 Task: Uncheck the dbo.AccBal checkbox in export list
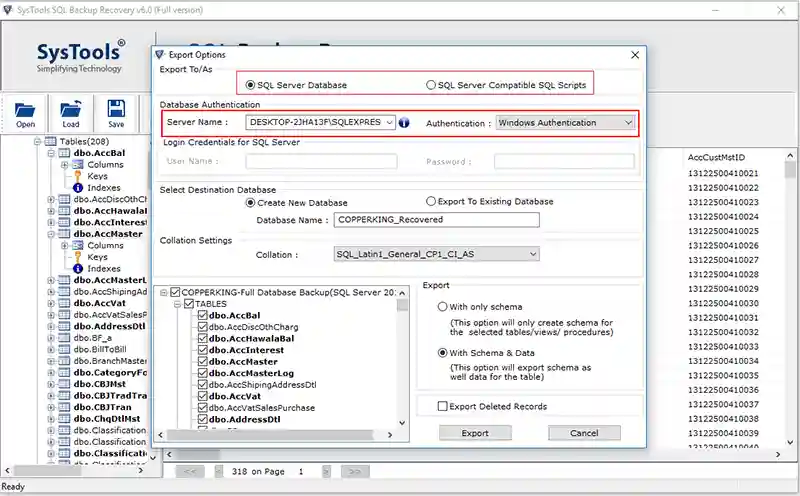pos(203,315)
